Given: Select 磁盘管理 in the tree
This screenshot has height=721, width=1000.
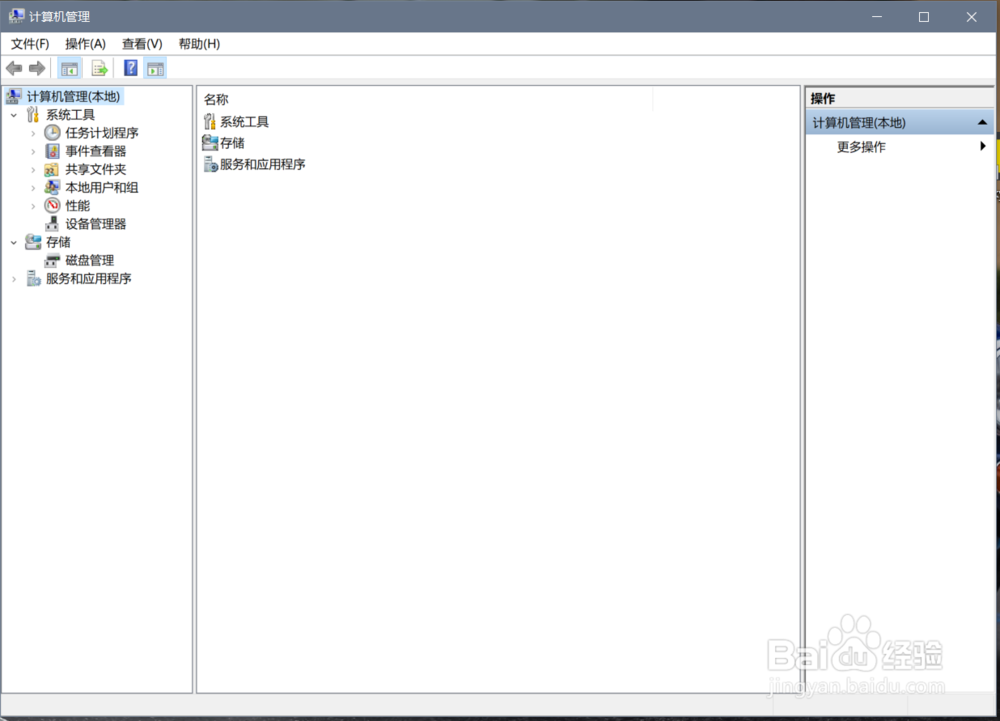Looking at the screenshot, I should coord(90,260).
